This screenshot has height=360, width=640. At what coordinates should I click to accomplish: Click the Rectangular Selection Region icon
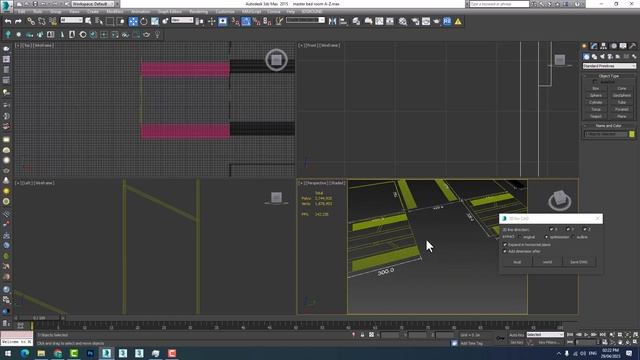110,21
